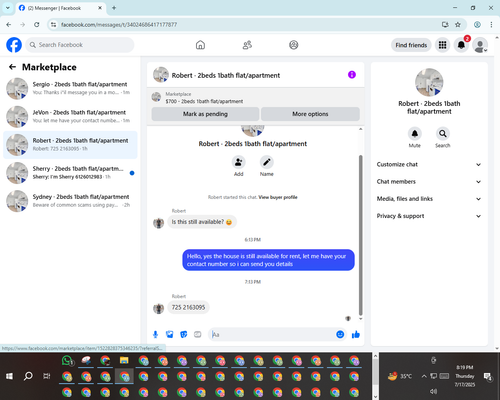The height and width of the screenshot is (400, 500).
Task: Click Robert's profile picture in right panel
Action: [429, 82]
